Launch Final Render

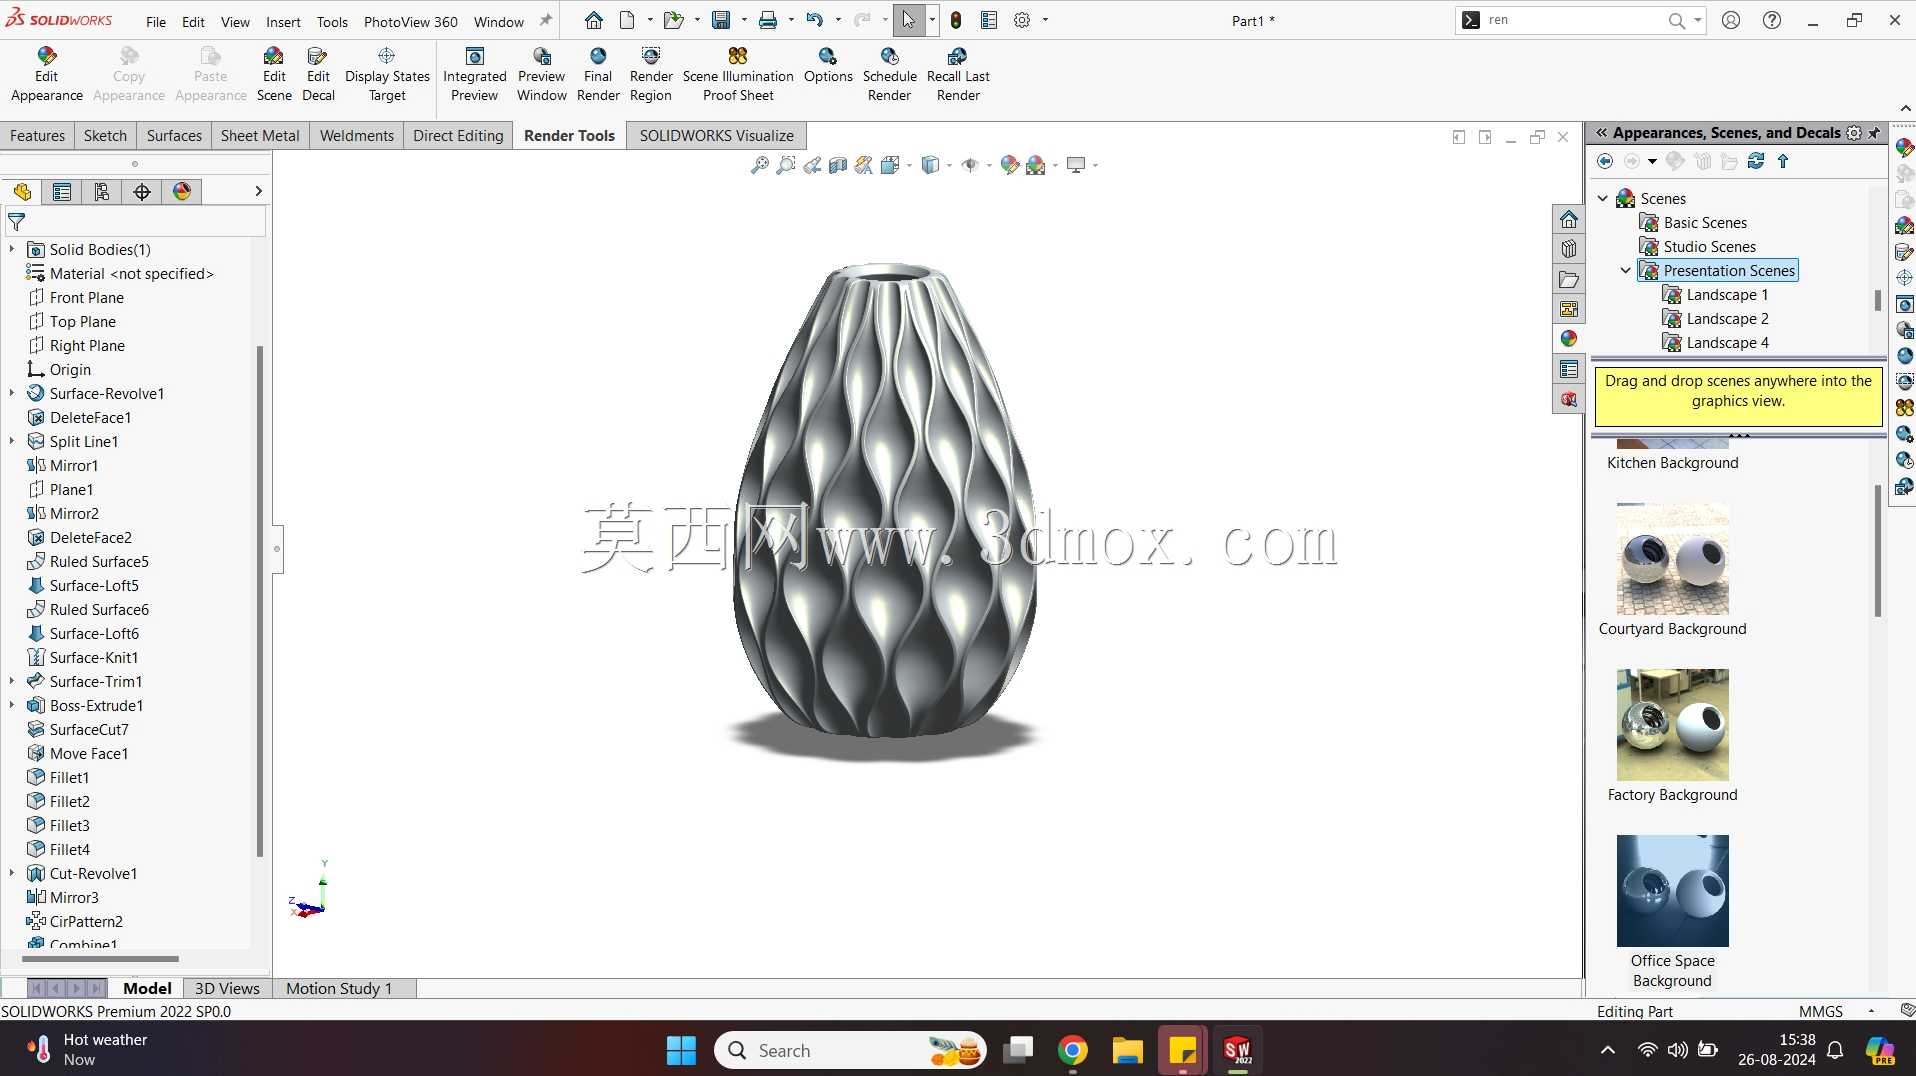[x=598, y=75]
